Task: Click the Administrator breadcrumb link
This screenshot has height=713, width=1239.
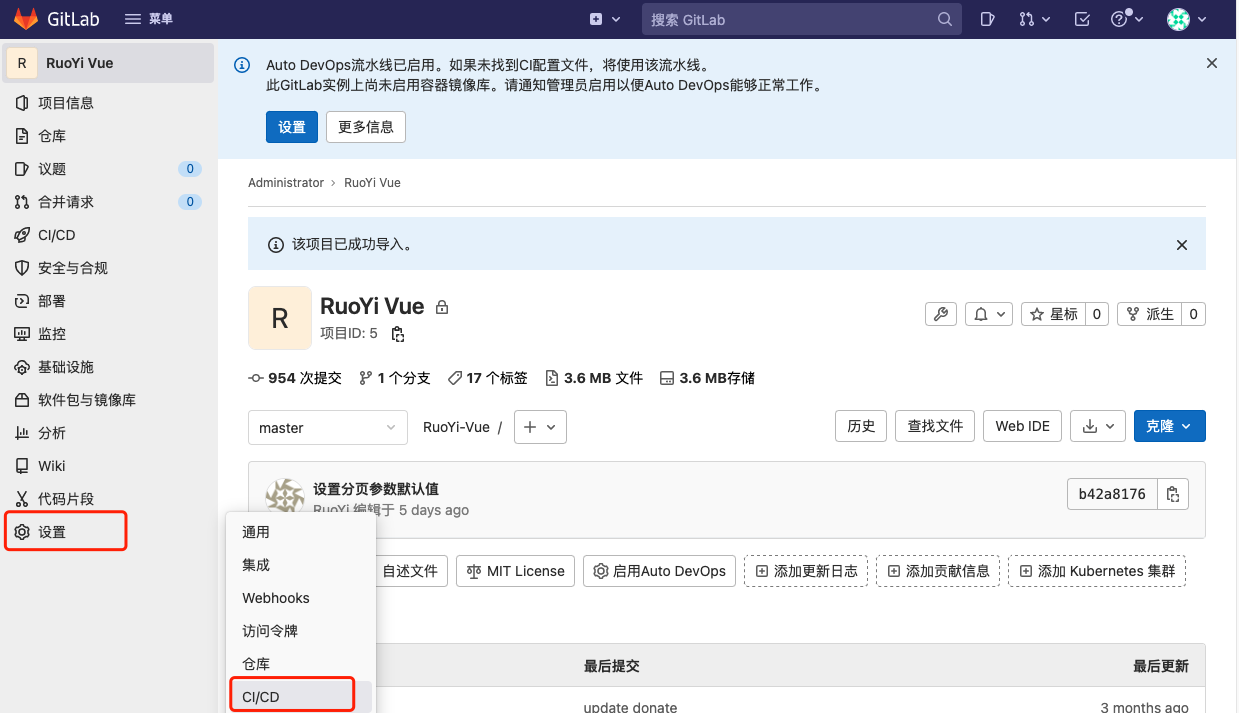Action: 286,183
